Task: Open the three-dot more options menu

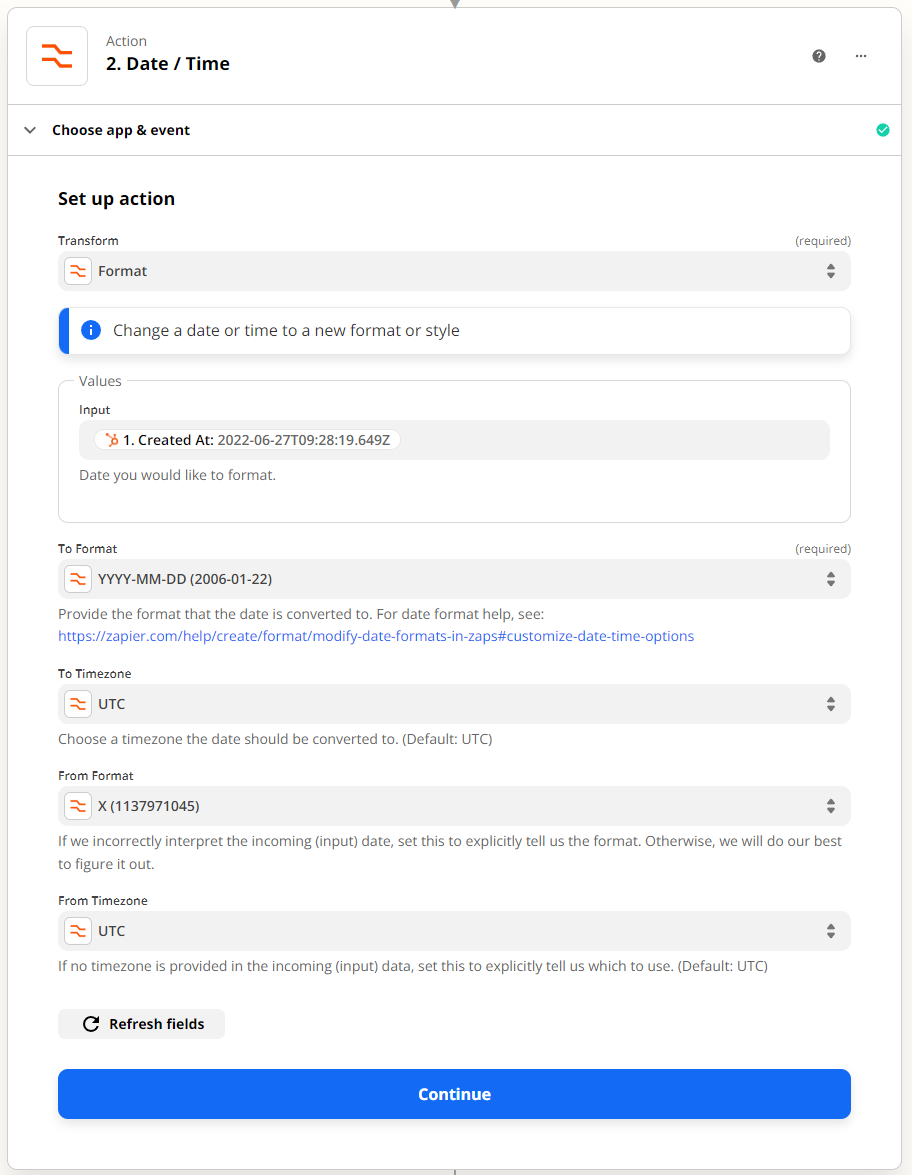Action: pyautogui.click(x=861, y=56)
